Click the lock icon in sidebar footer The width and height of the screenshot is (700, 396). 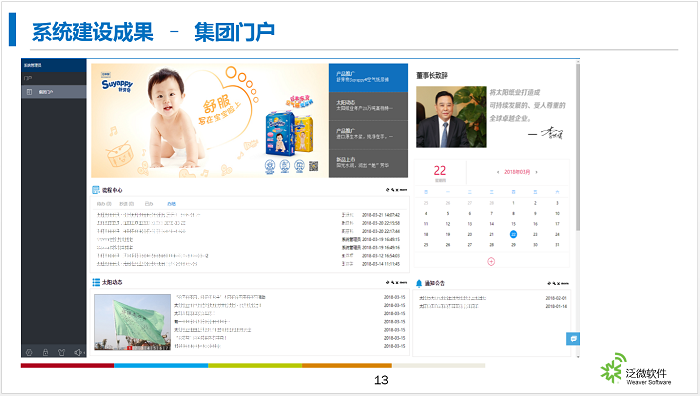tap(46, 352)
